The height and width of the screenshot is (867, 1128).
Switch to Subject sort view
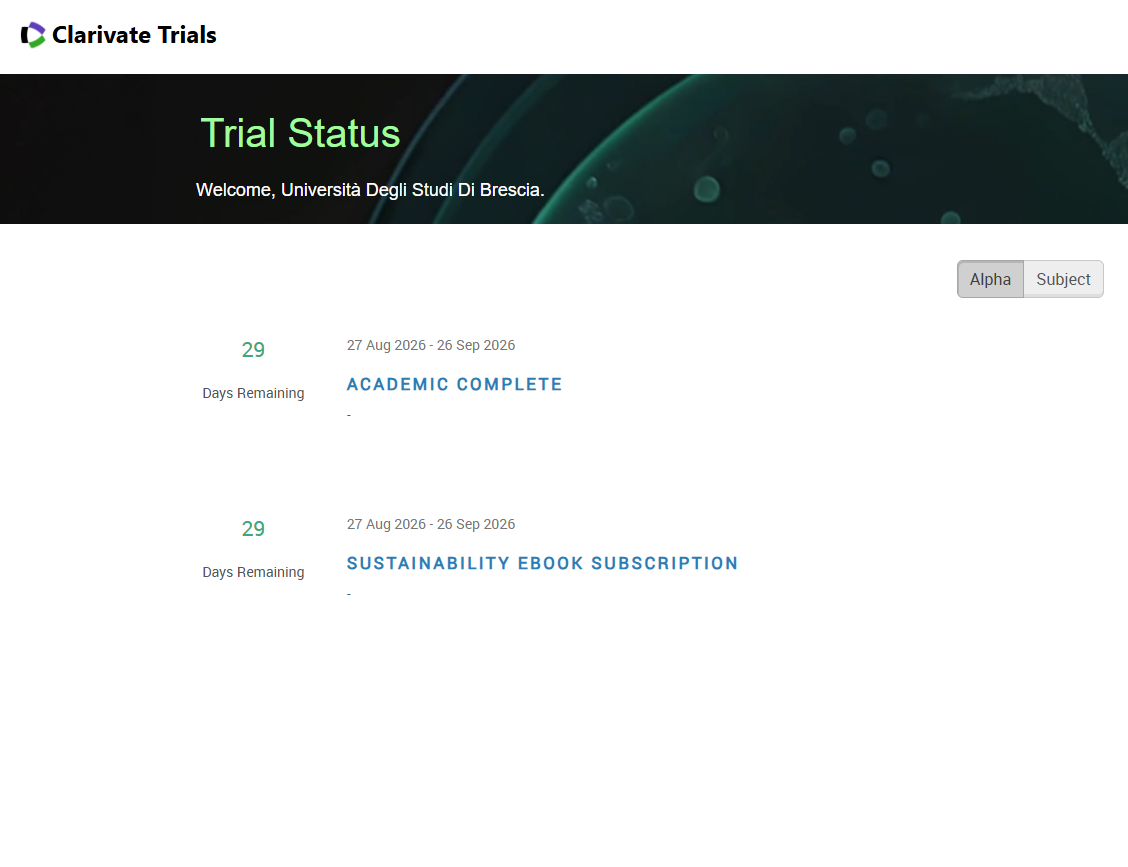1063,279
